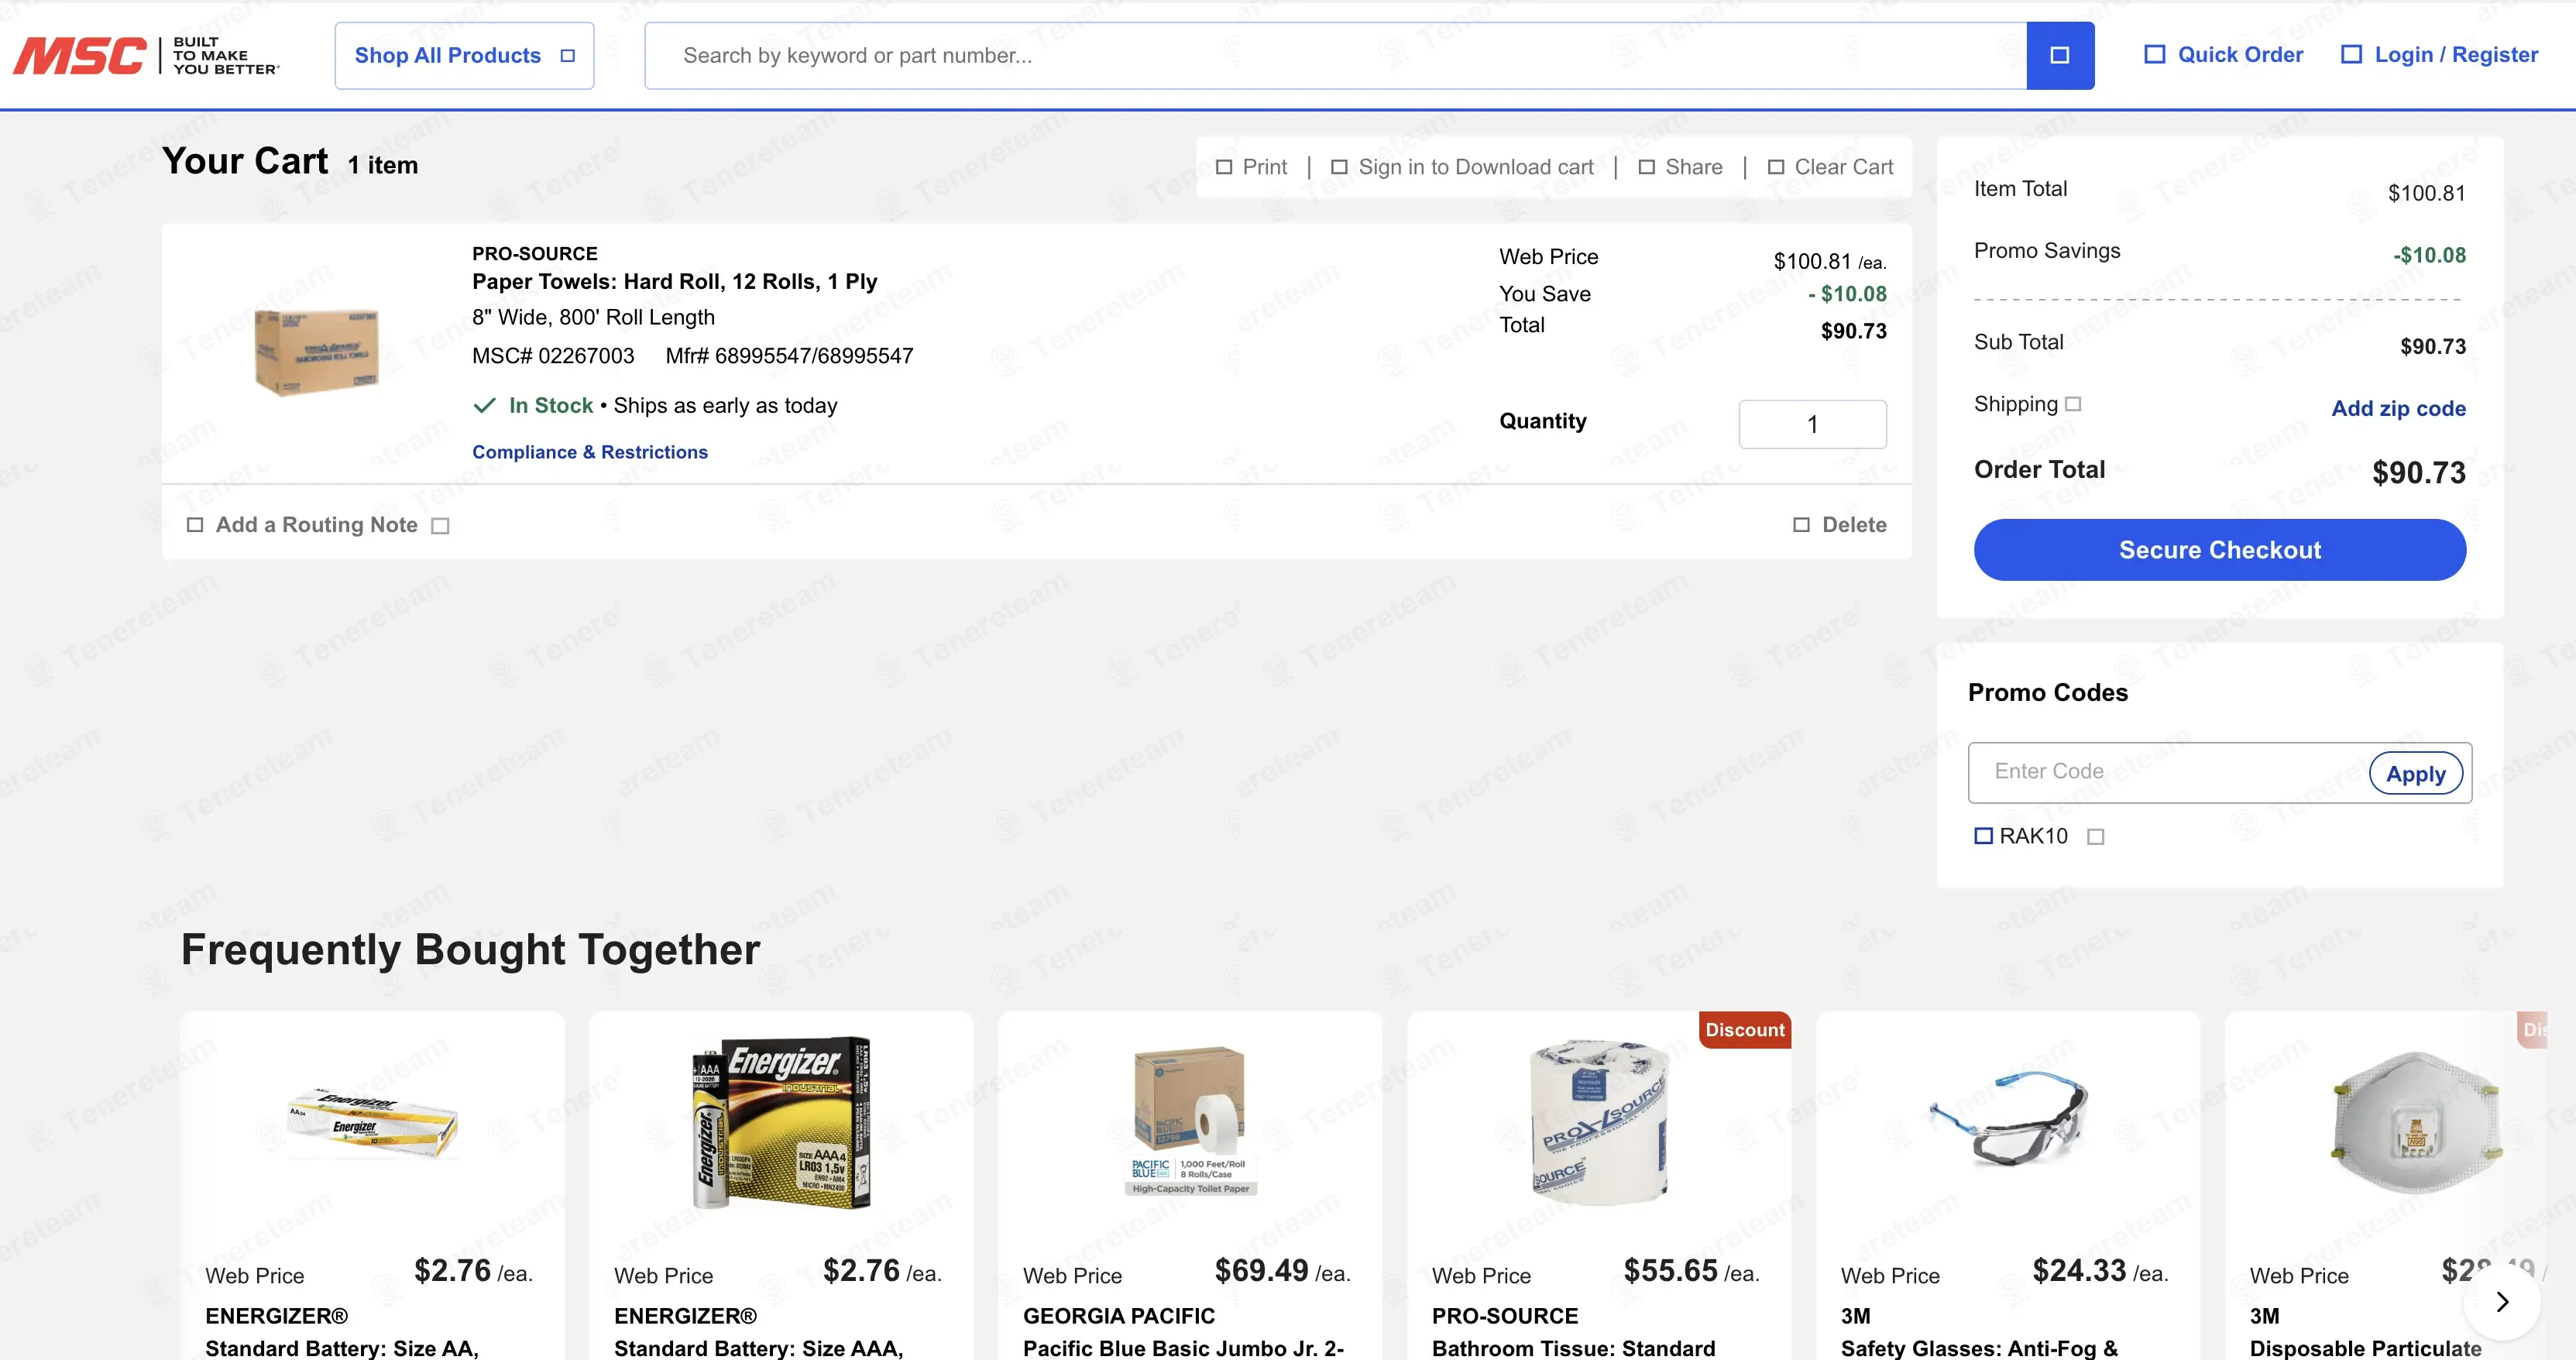Viewport: 2576px width, 1360px height.
Task: Open 3M disposable respirator image
Action: point(2416,1122)
